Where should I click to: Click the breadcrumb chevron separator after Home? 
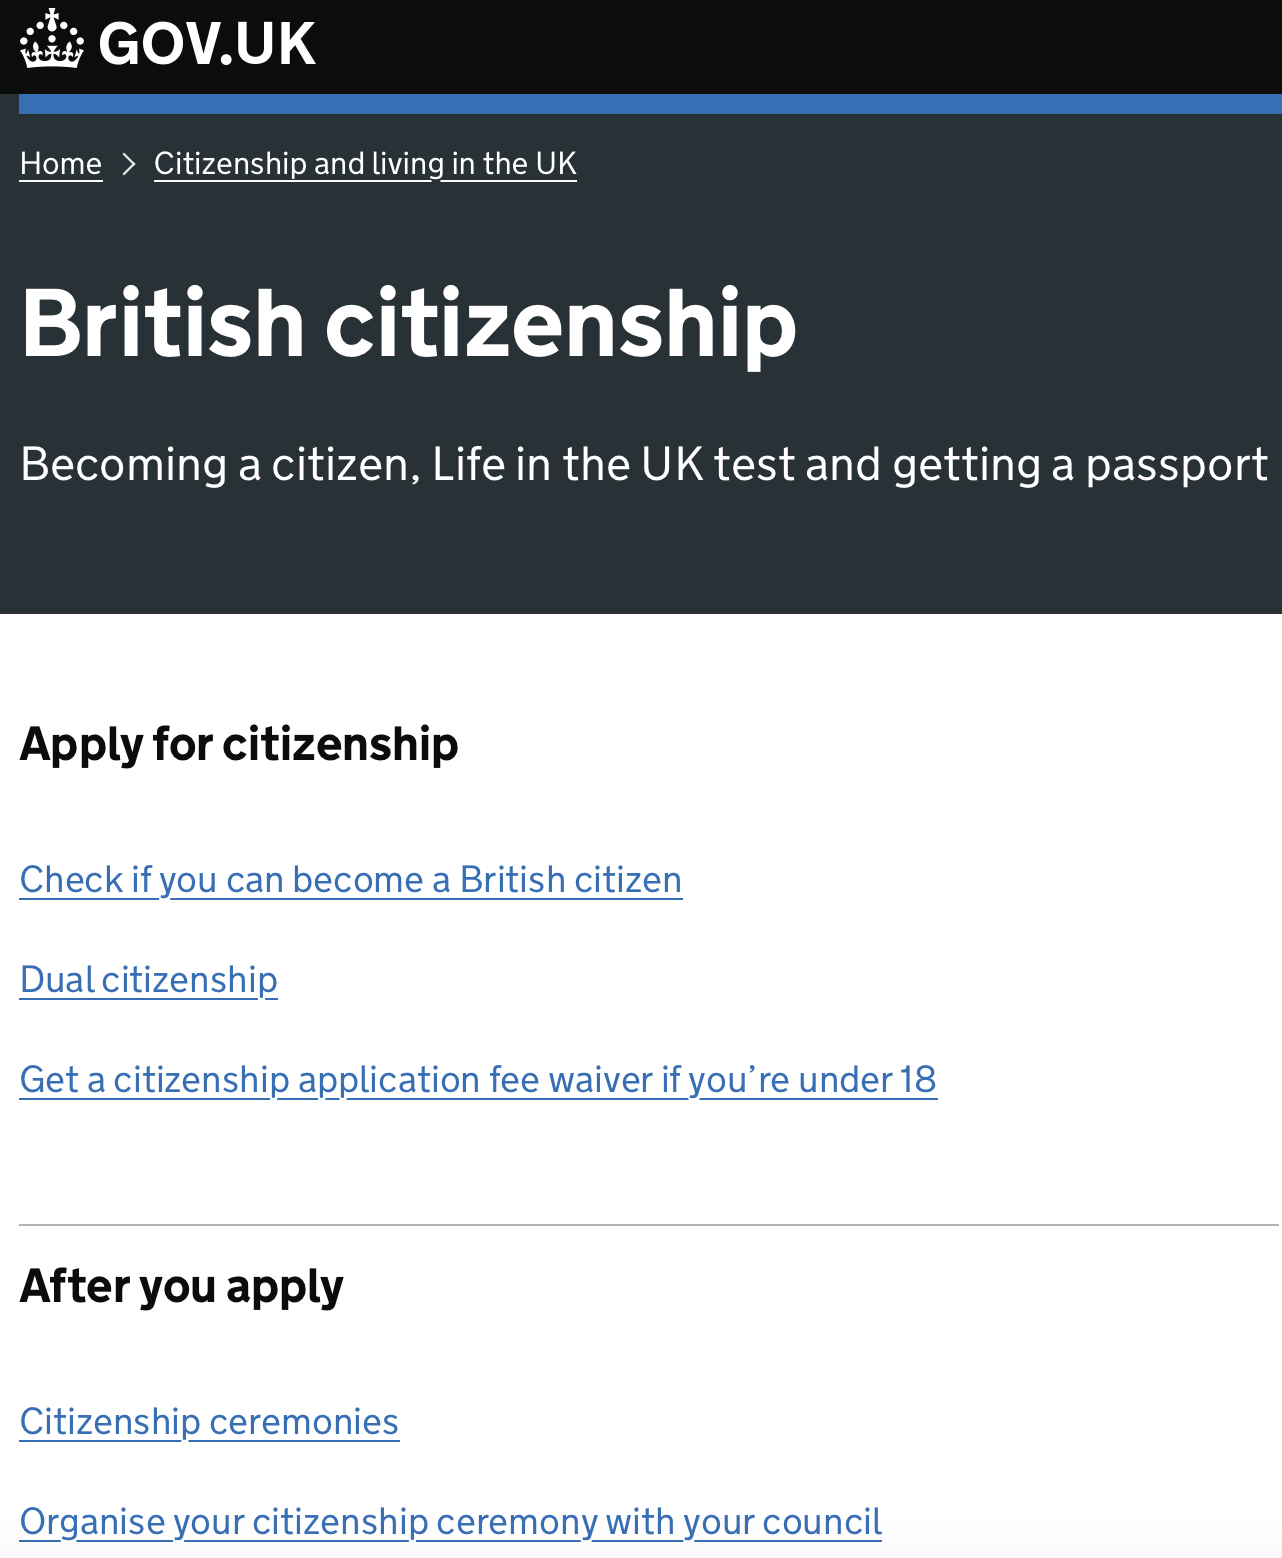[x=128, y=163]
